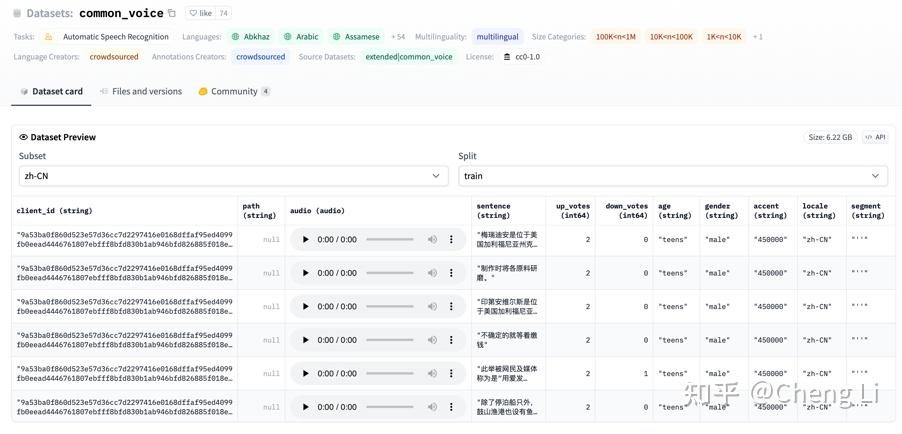Expand the "+ 54" additional languages list
The image size is (902, 434).
pos(398,37)
